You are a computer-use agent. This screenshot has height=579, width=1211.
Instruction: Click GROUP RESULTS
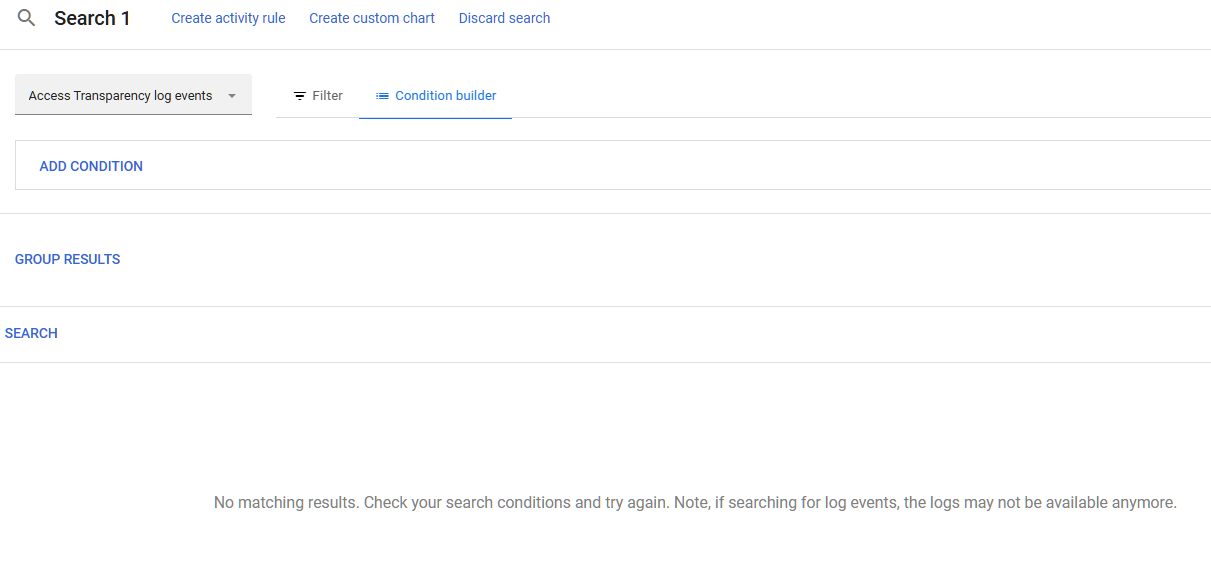pos(67,259)
